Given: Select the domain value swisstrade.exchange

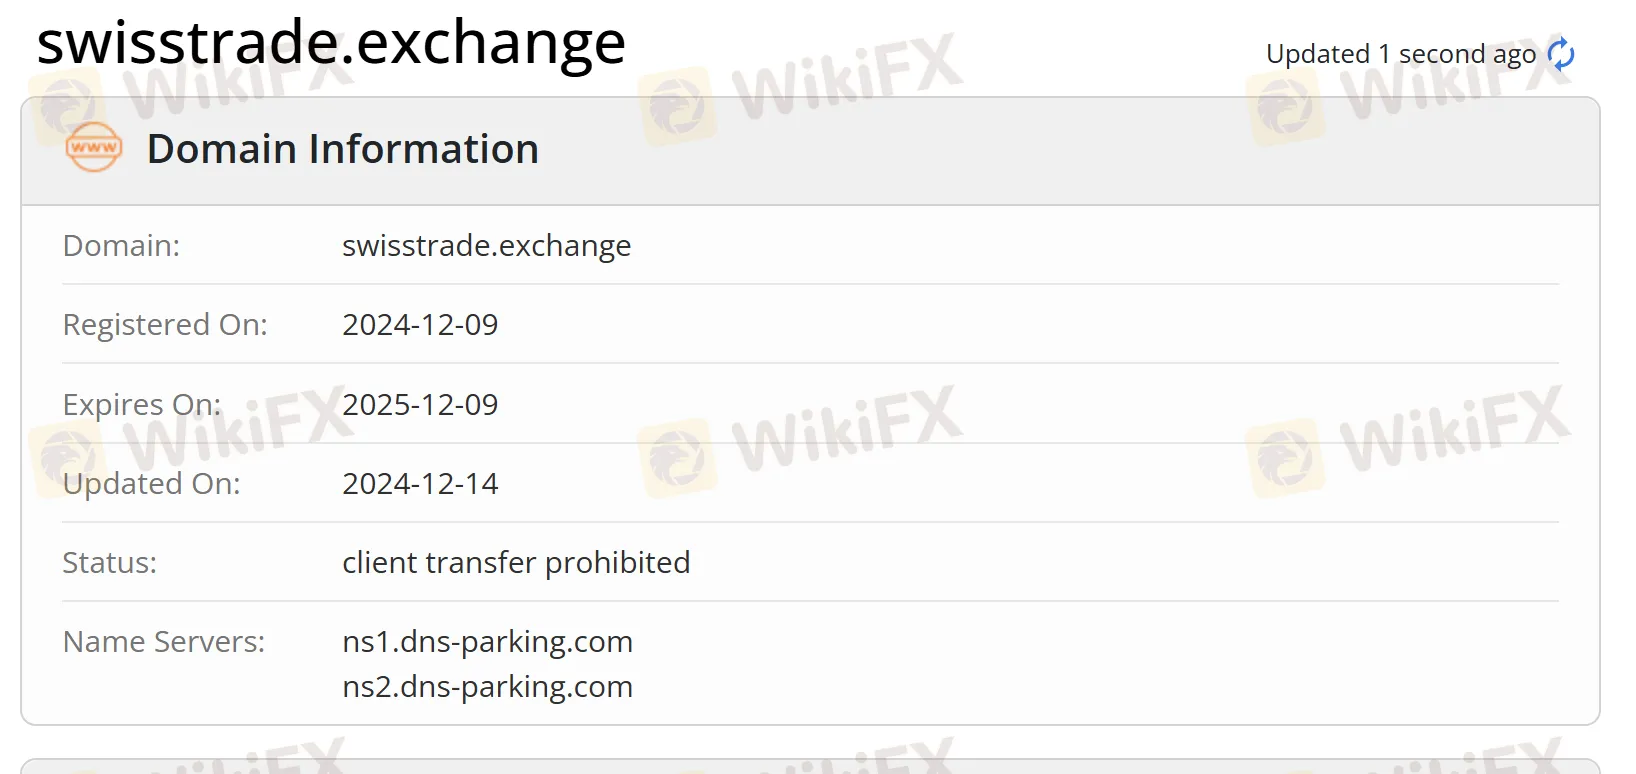Looking at the screenshot, I should pyautogui.click(x=486, y=246).
